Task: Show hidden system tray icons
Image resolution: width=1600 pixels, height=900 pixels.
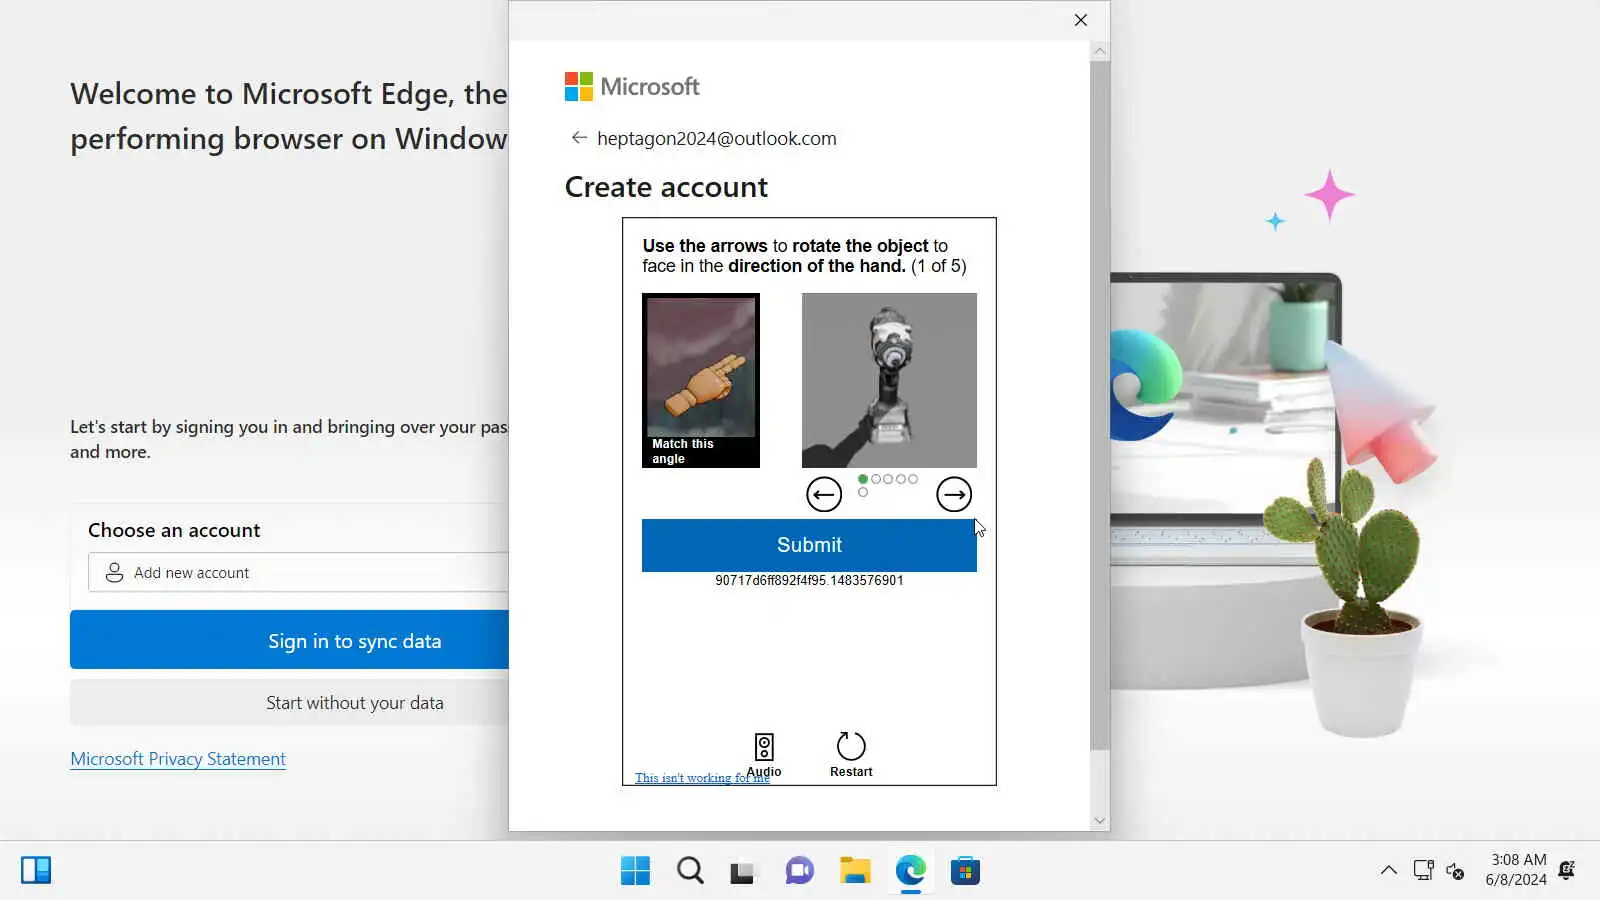Action: tap(1389, 870)
